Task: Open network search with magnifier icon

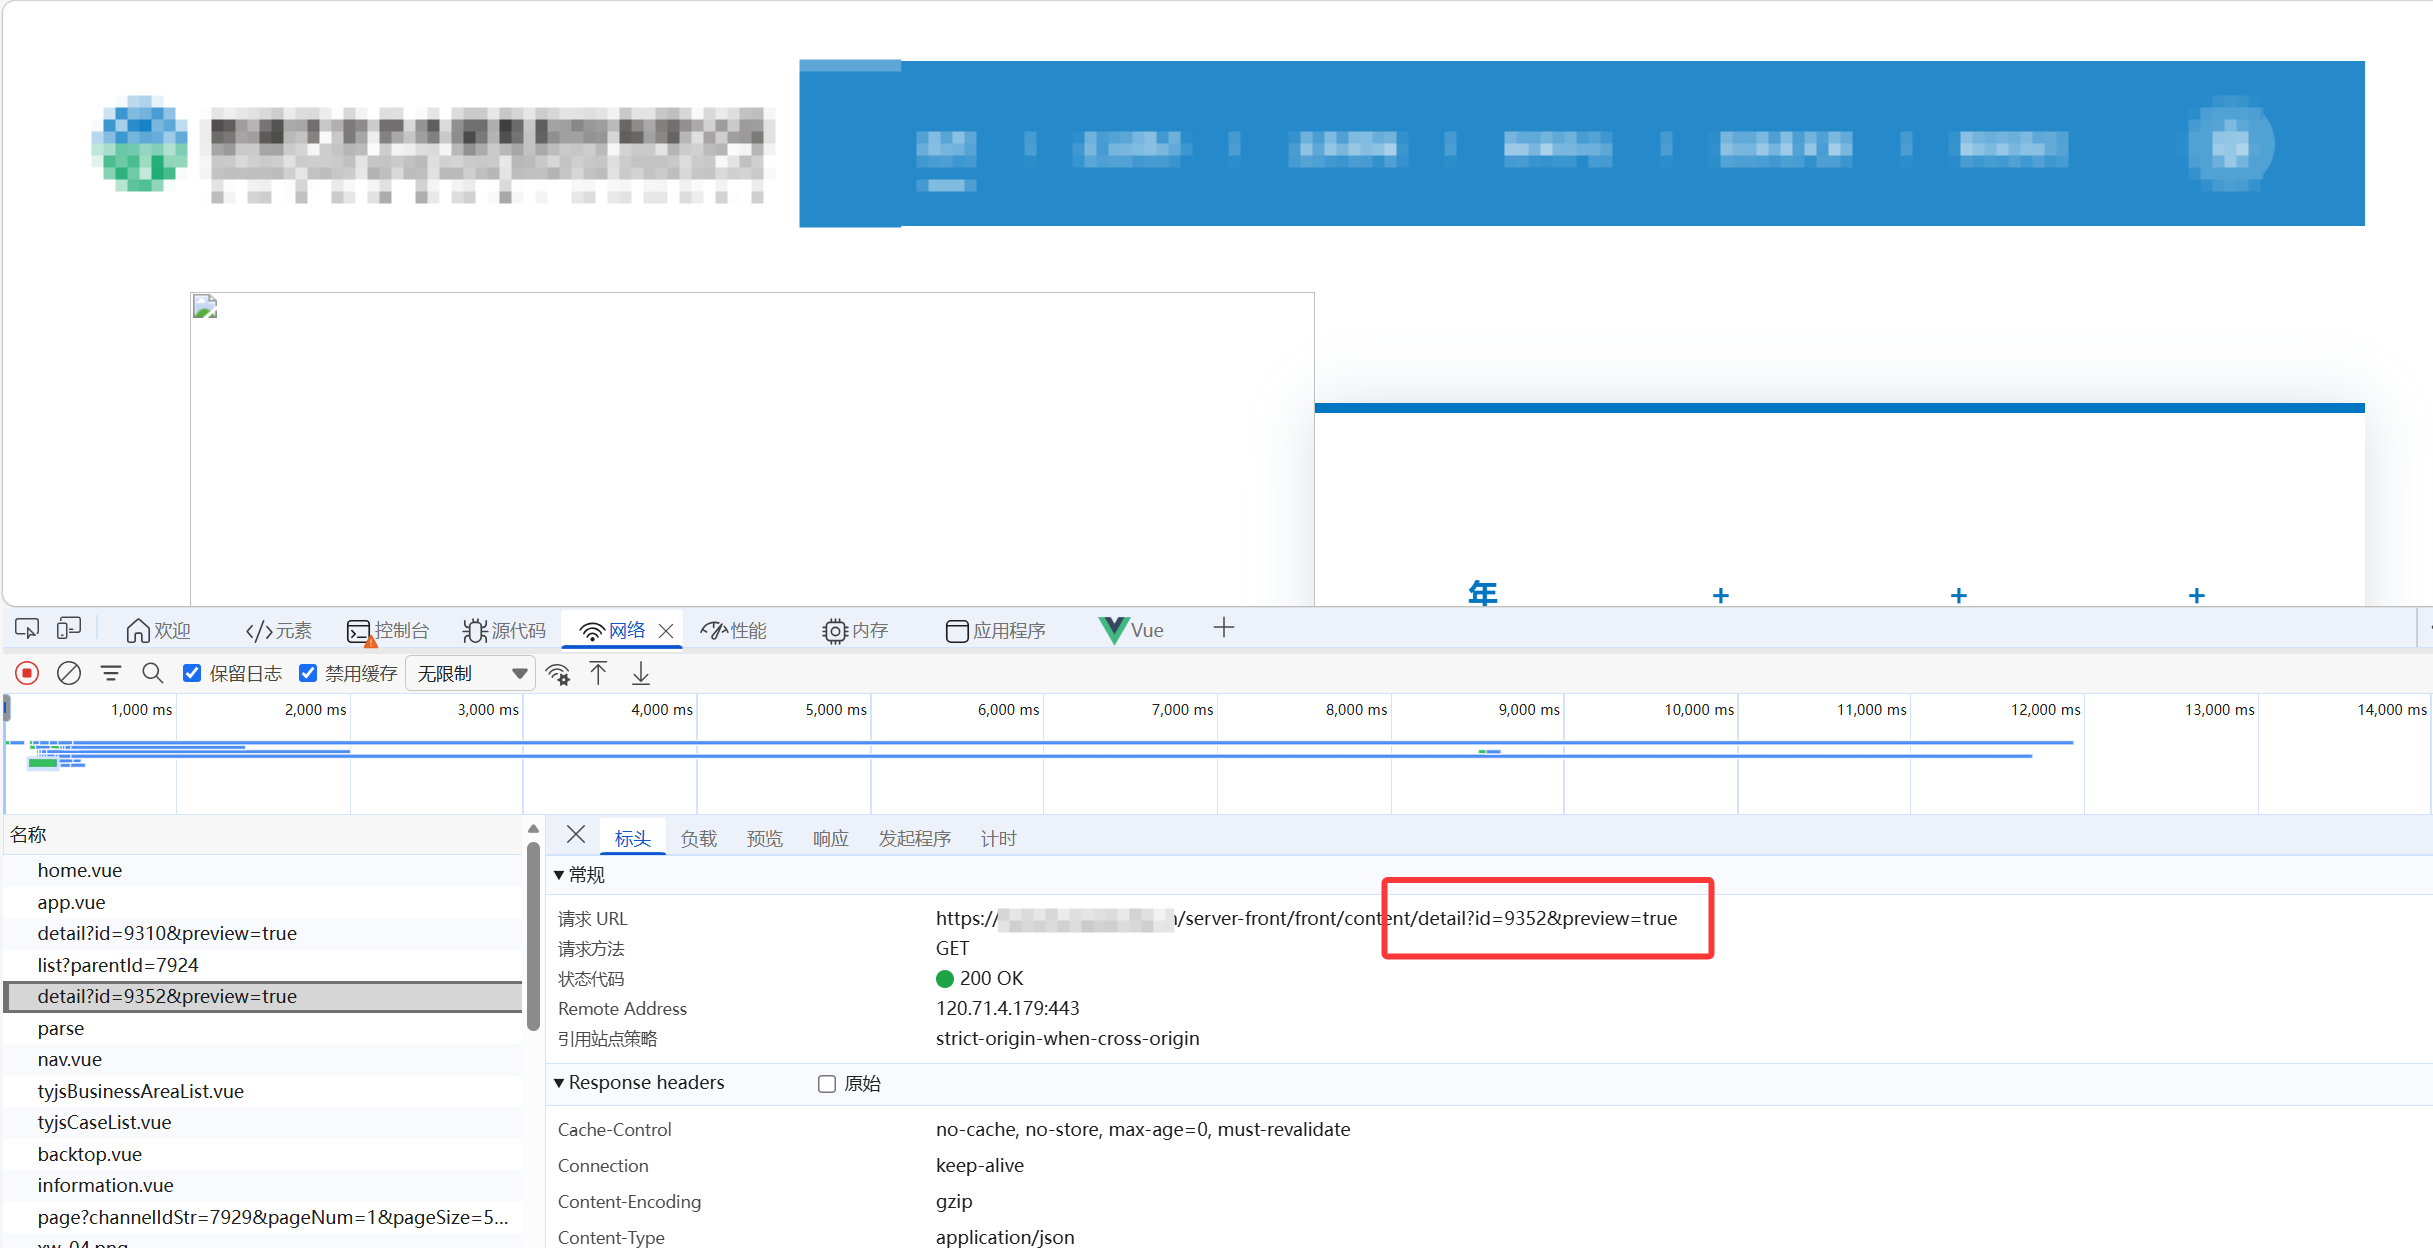Action: click(152, 673)
